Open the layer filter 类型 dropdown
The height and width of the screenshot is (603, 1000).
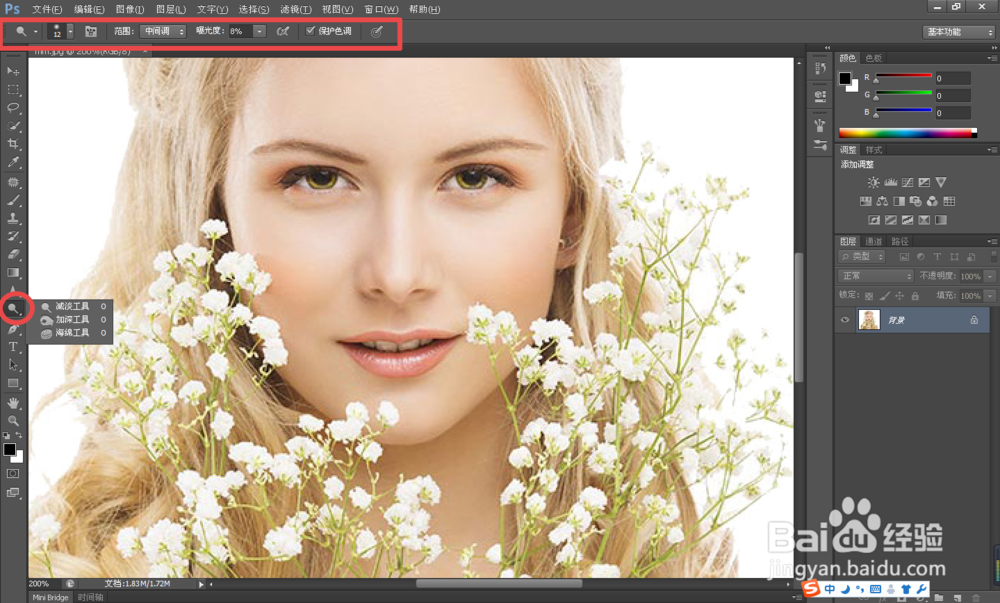click(x=862, y=257)
